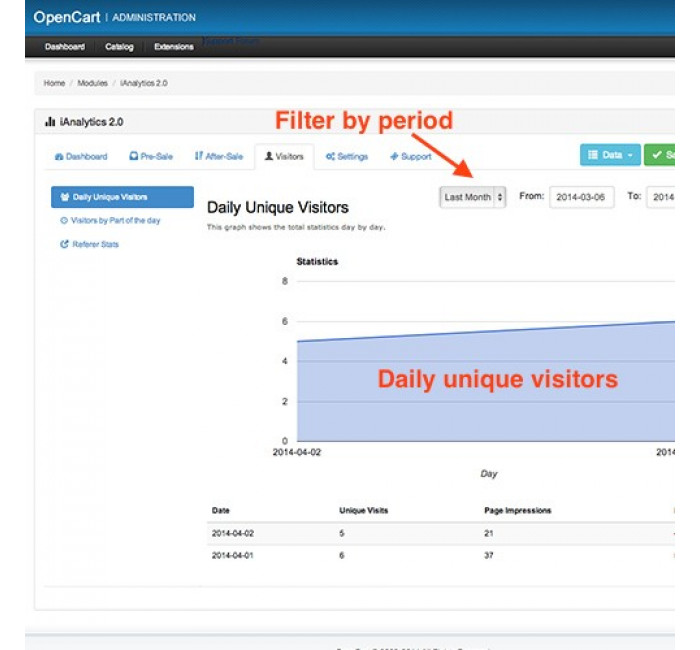Click the Settings gears icon

point(330,156)
